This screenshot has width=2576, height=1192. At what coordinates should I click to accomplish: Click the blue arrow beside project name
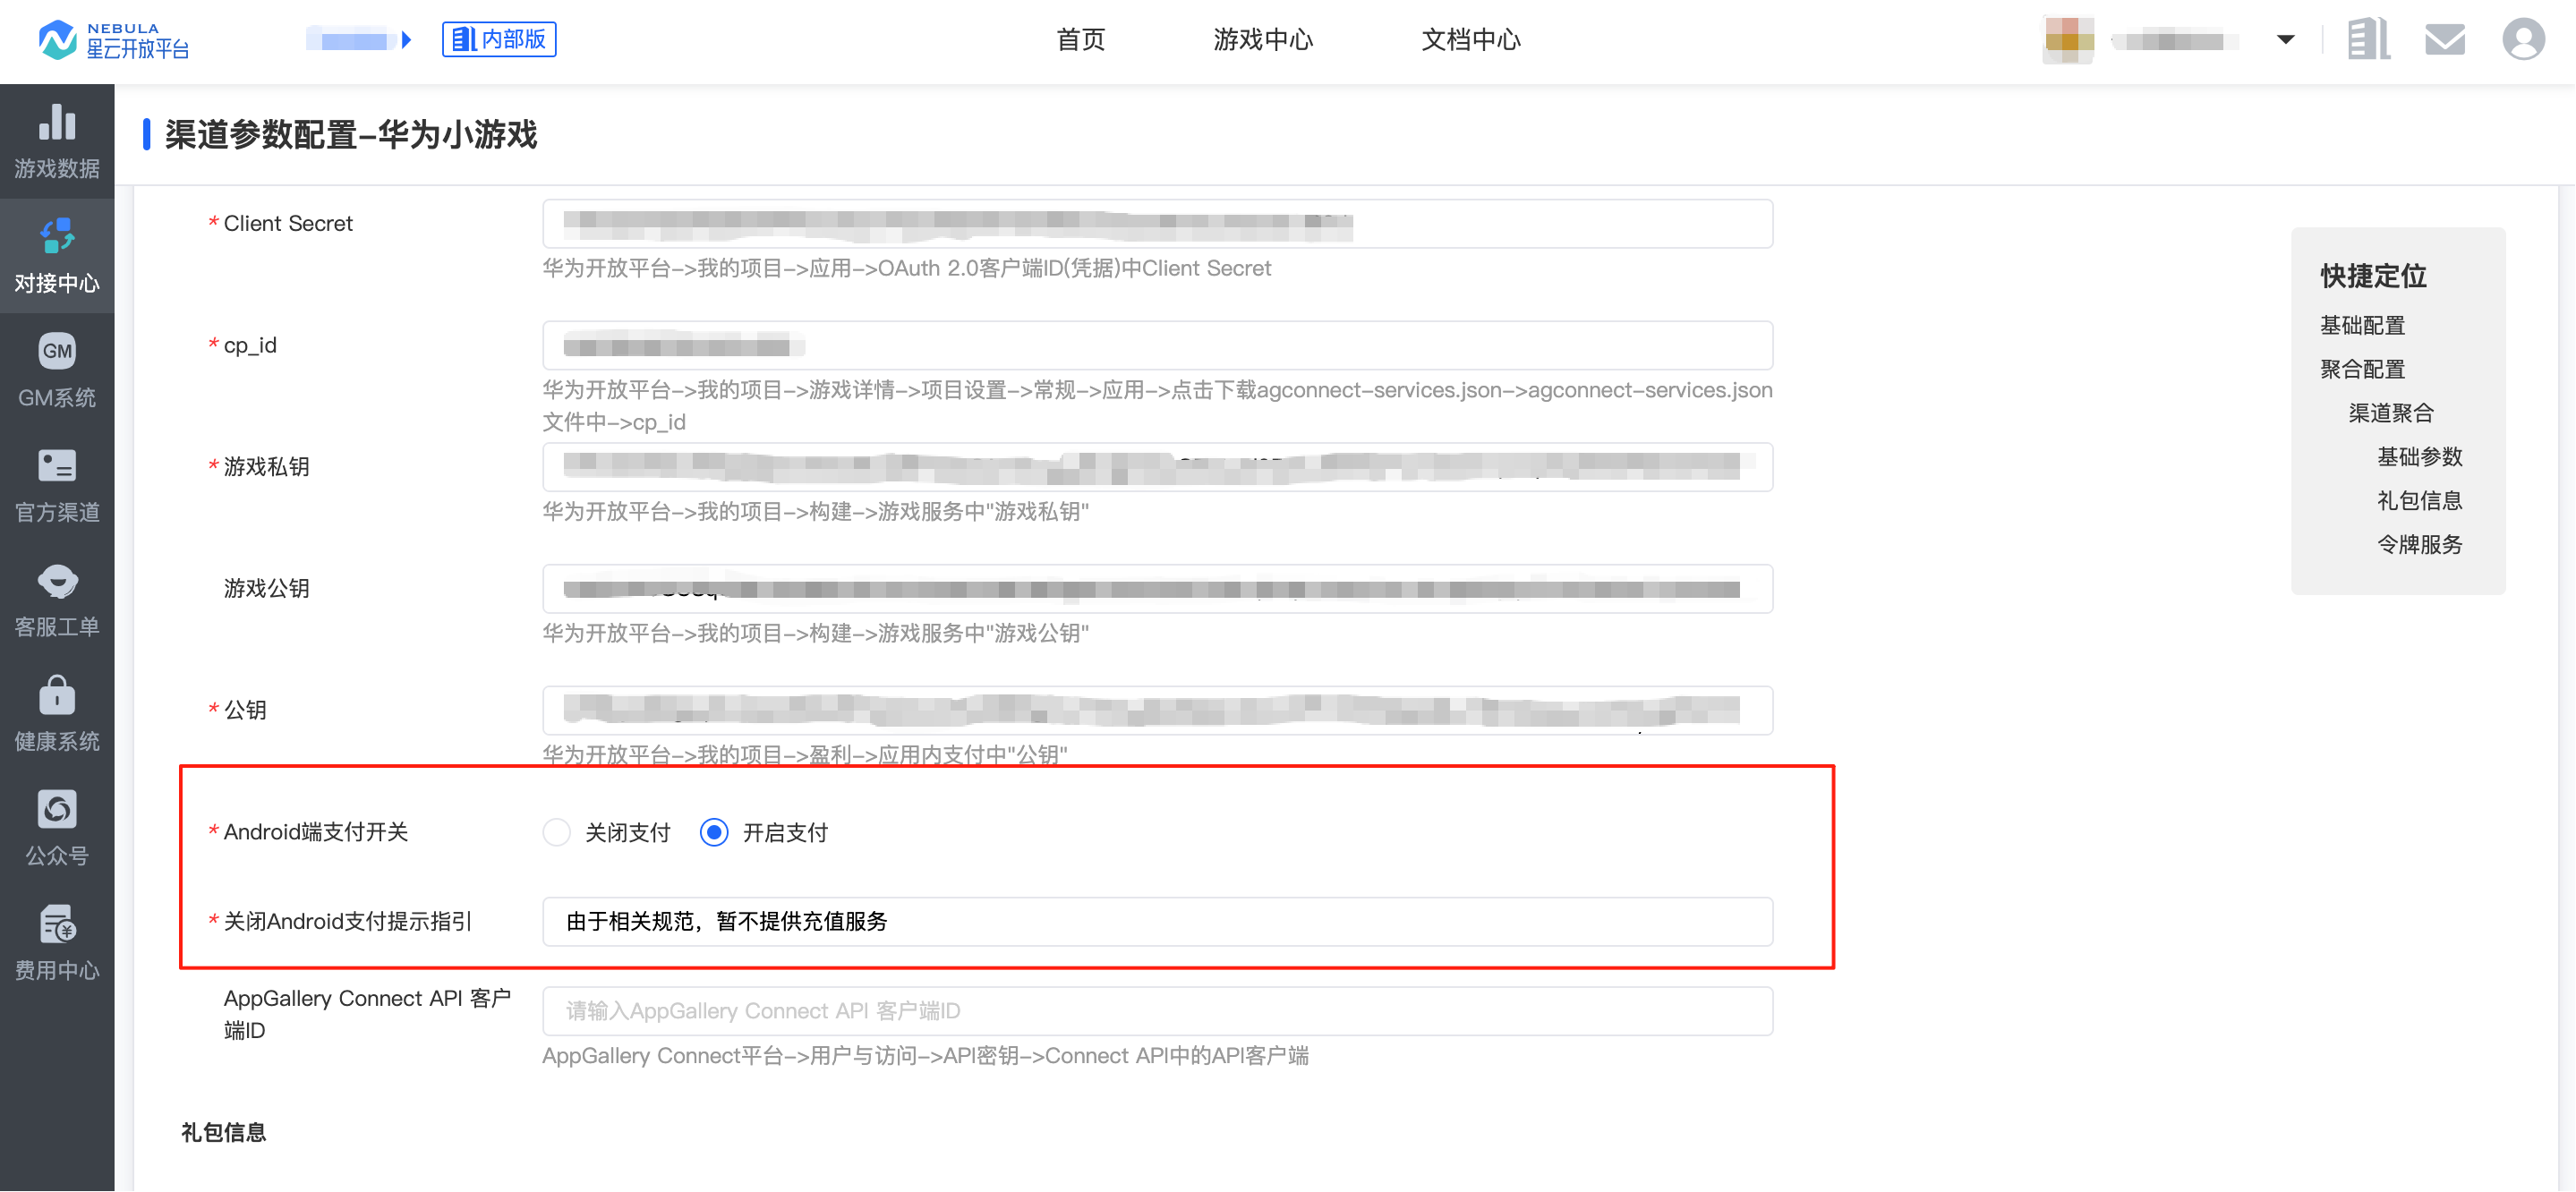coord(406,40)
